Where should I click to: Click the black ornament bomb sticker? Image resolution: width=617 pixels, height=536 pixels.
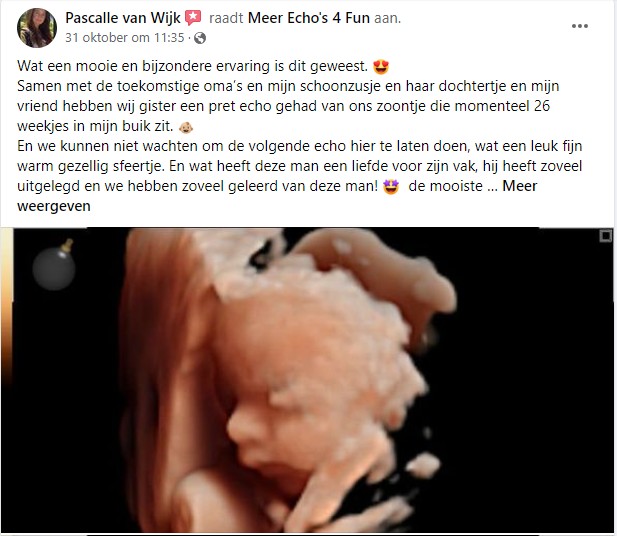54,265
